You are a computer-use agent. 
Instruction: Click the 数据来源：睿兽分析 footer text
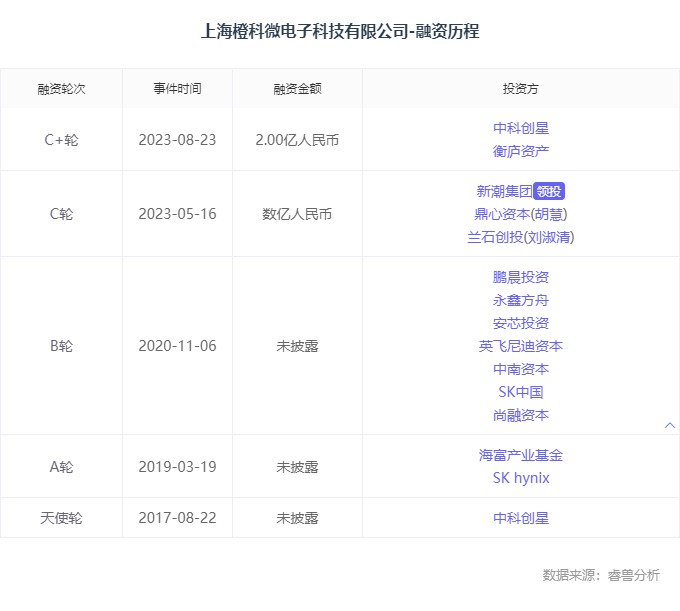pyautogui.click(x=601, y=575)
